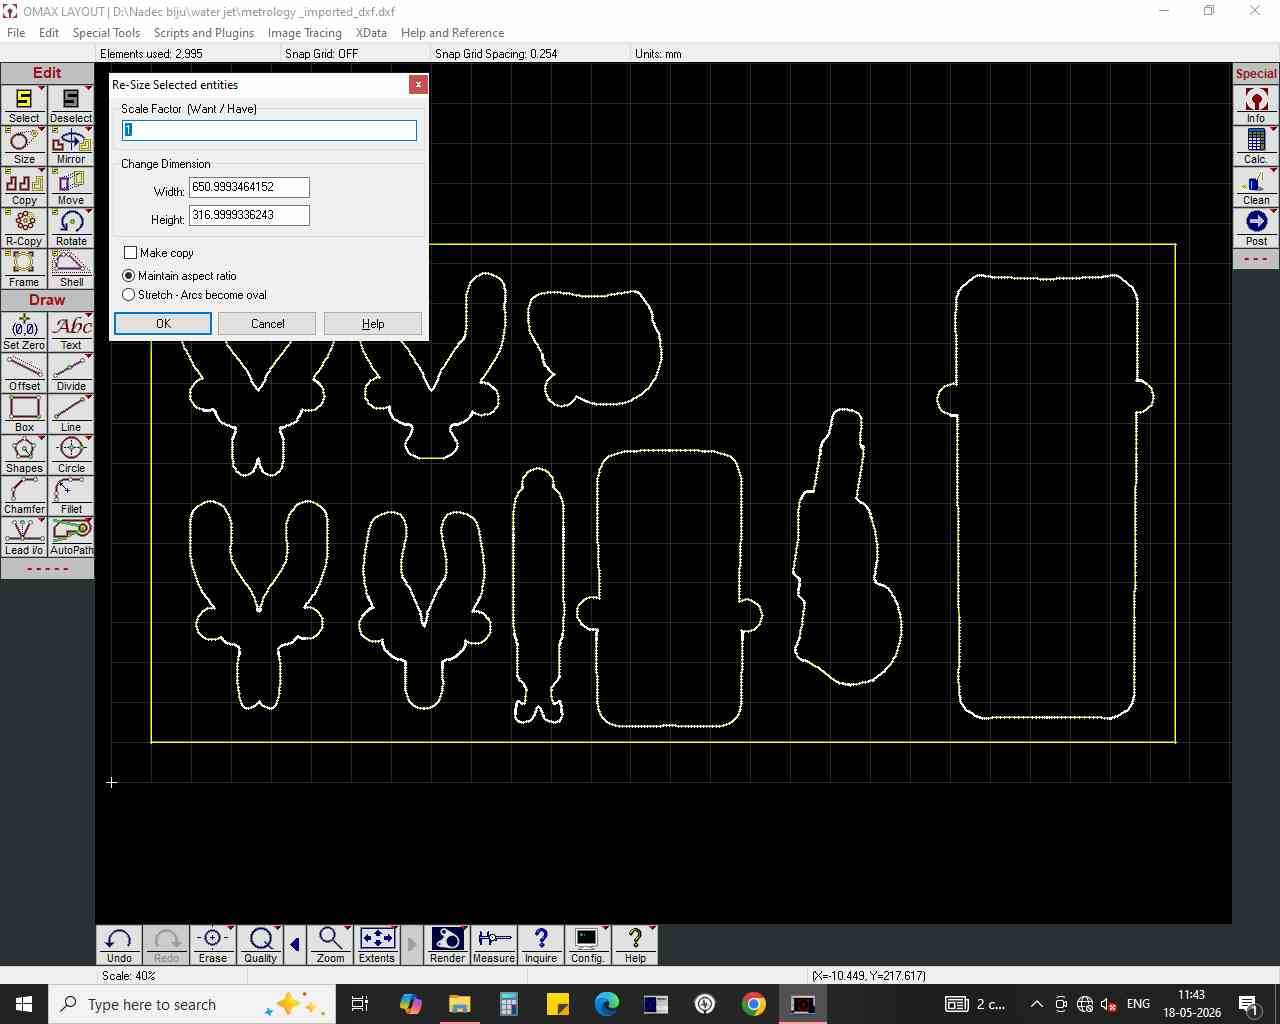Zoom to Extents

(377, 945)
